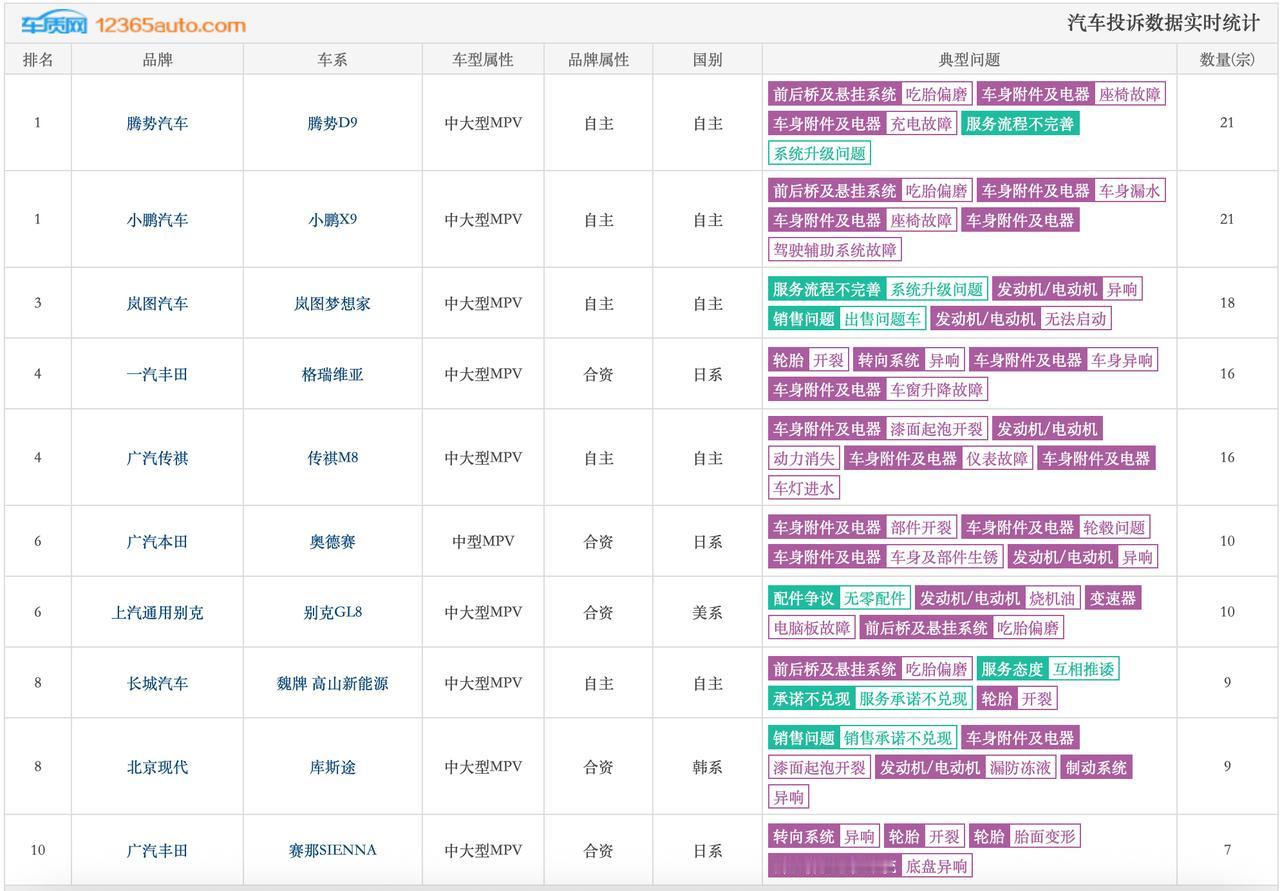1280x891 pixels.
Task: Select the 车身漏水 problem tag
Action: (x=1129, y=191)
